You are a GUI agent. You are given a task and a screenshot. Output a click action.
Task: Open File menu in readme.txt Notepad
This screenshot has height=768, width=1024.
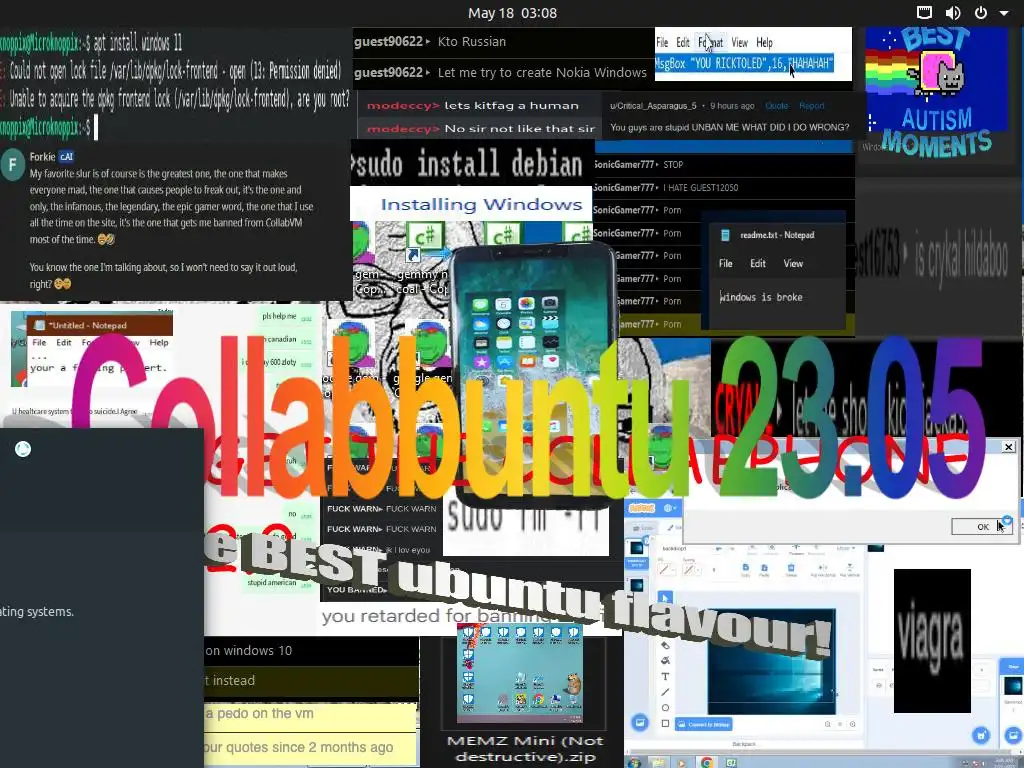726,263
